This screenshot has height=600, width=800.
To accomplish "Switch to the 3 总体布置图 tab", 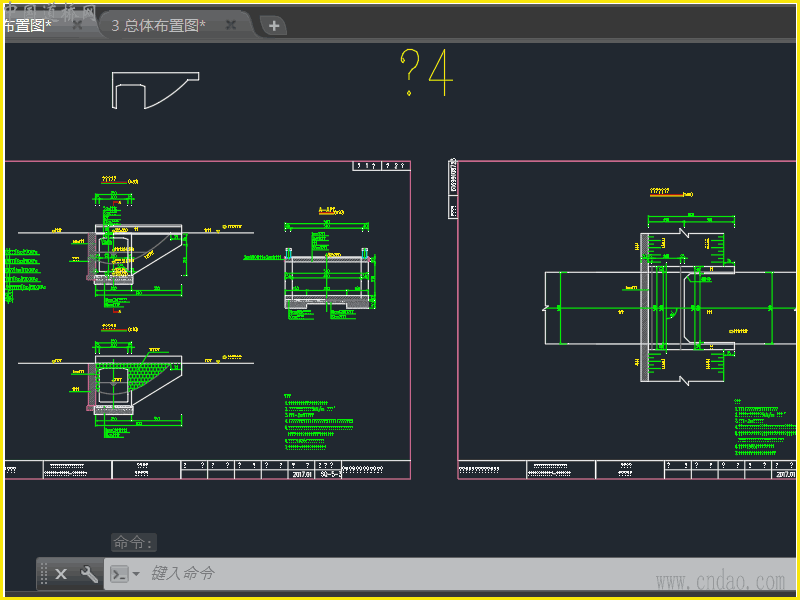I will tap(158, 26).
